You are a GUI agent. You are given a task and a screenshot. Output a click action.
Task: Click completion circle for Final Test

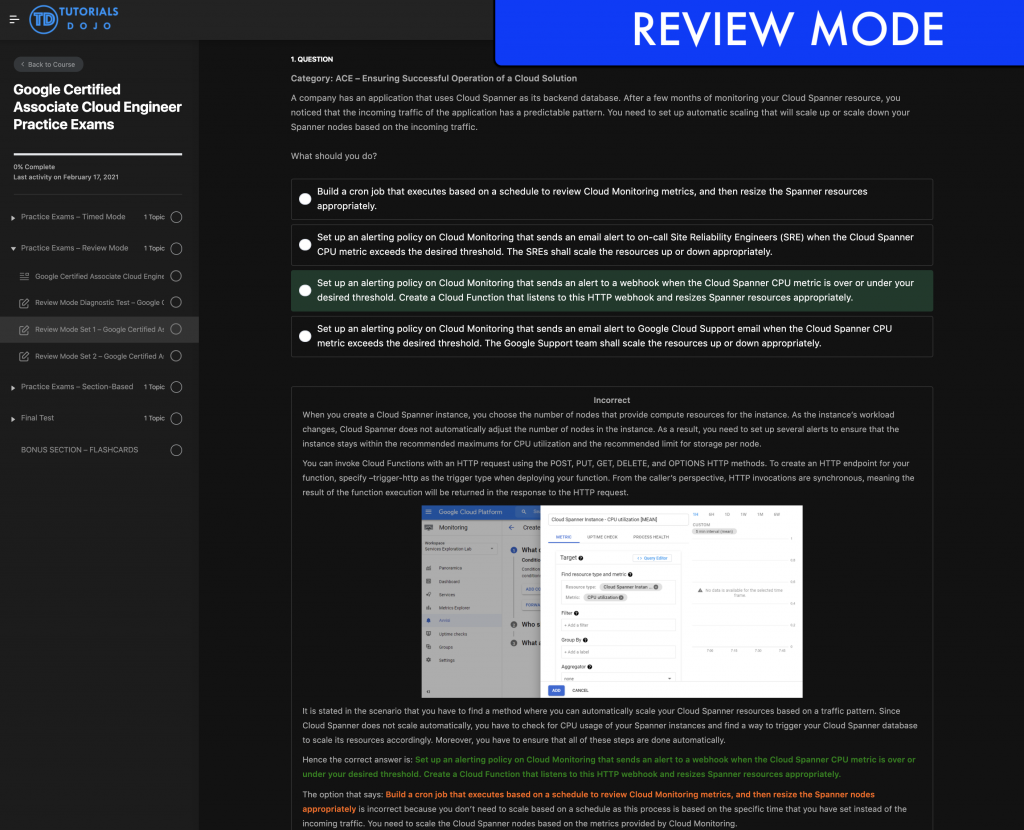176,418
